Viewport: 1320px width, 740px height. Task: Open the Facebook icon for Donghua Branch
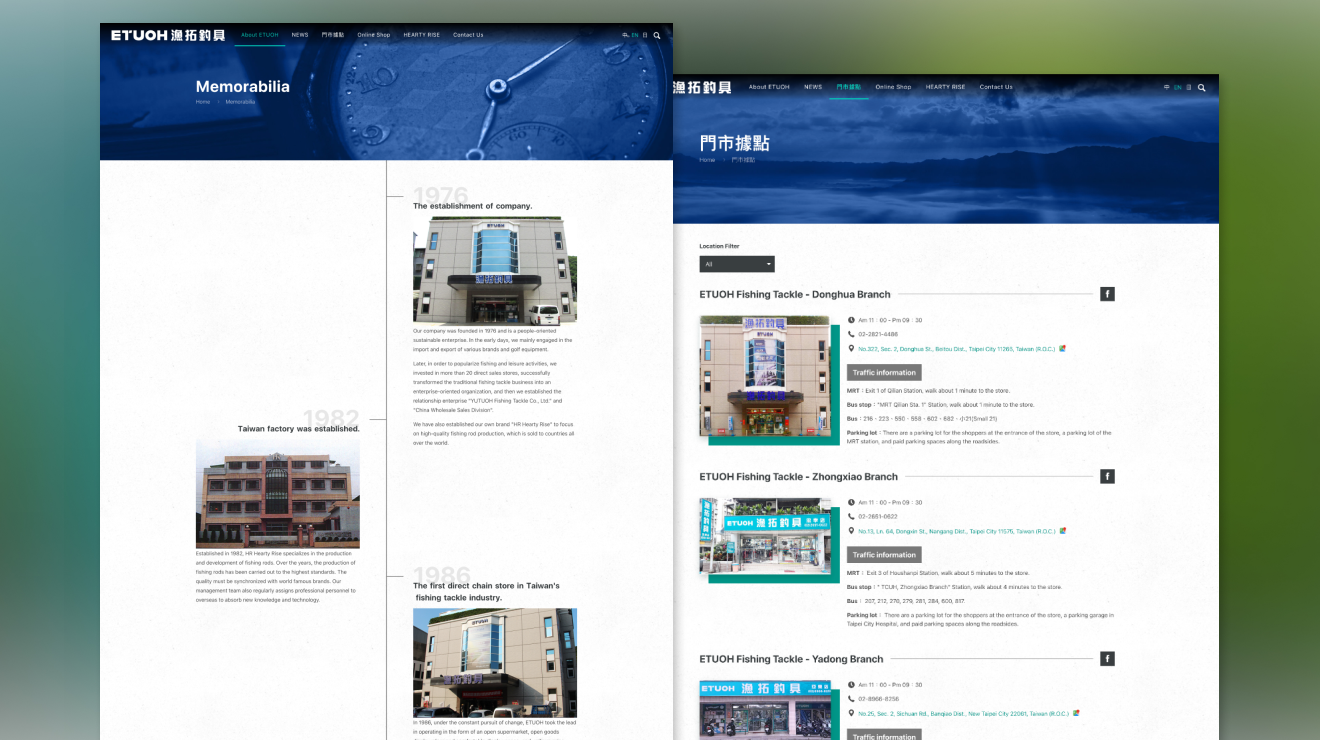[x=1107, y=294]
